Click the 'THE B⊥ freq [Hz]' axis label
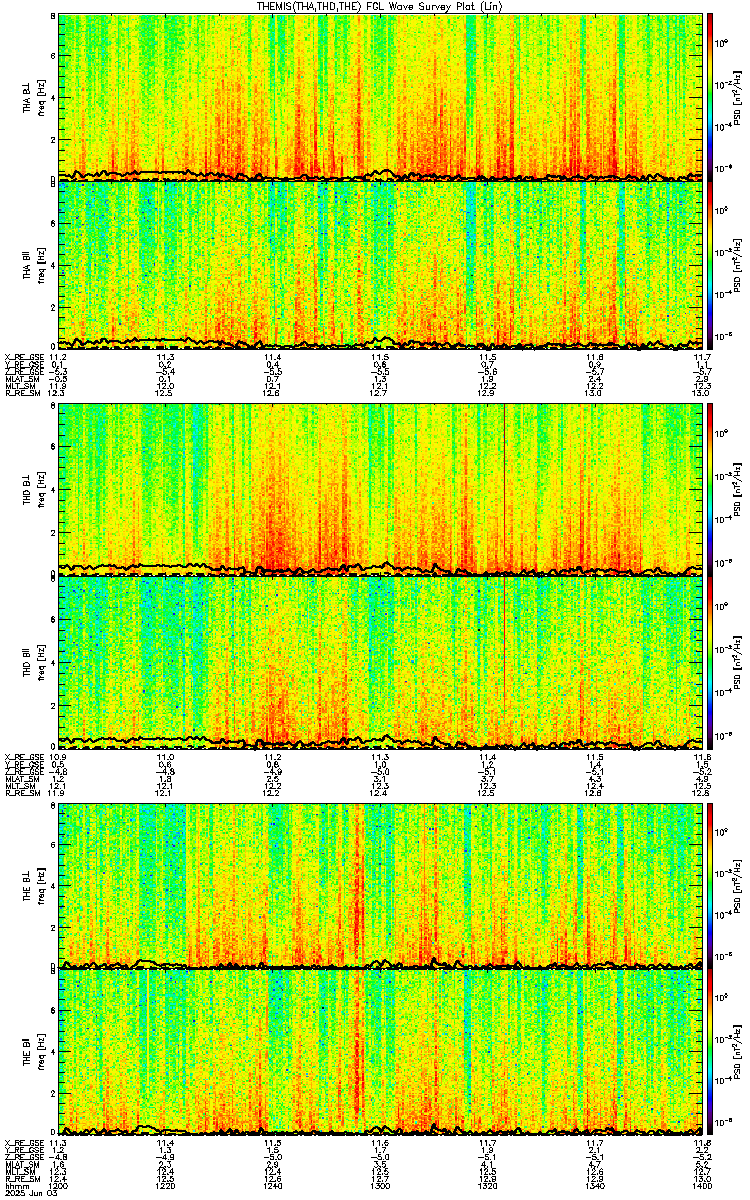 pyautogui.click(x=33, y=885)
